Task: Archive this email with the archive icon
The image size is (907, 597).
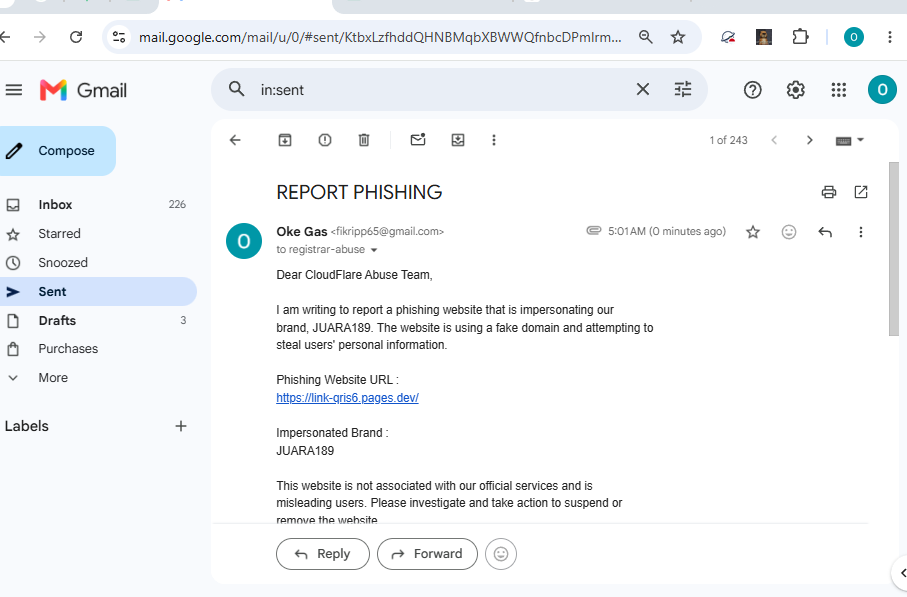Action: click(285, 140)
